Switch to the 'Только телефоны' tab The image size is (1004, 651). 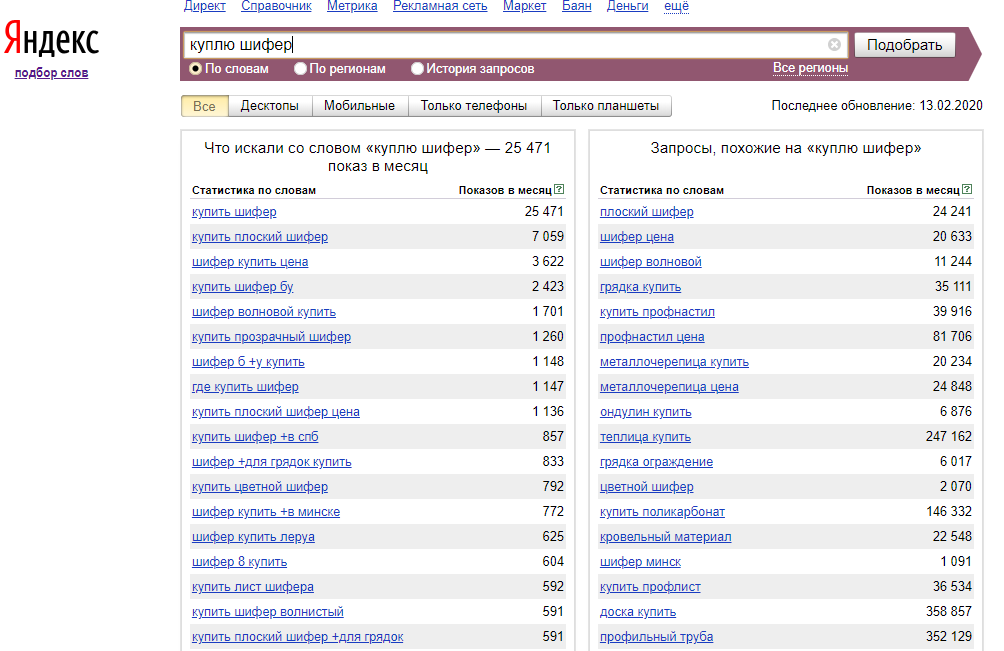coord(474,106)
